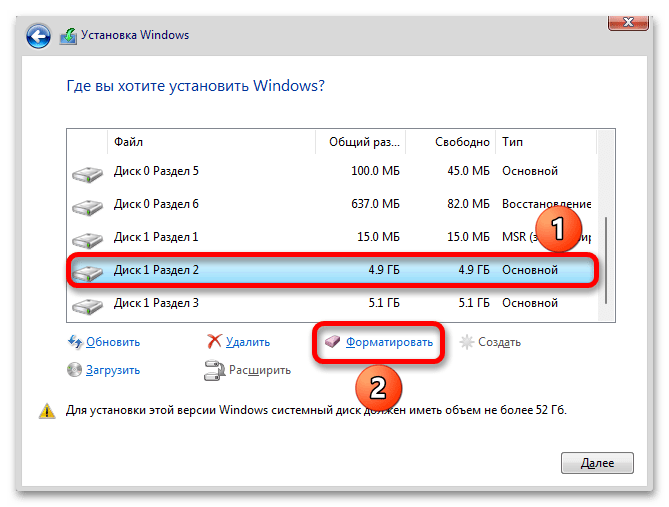Screen dimensions: 669x507
Task: Open the Обновить link
Action: point(113,342)
